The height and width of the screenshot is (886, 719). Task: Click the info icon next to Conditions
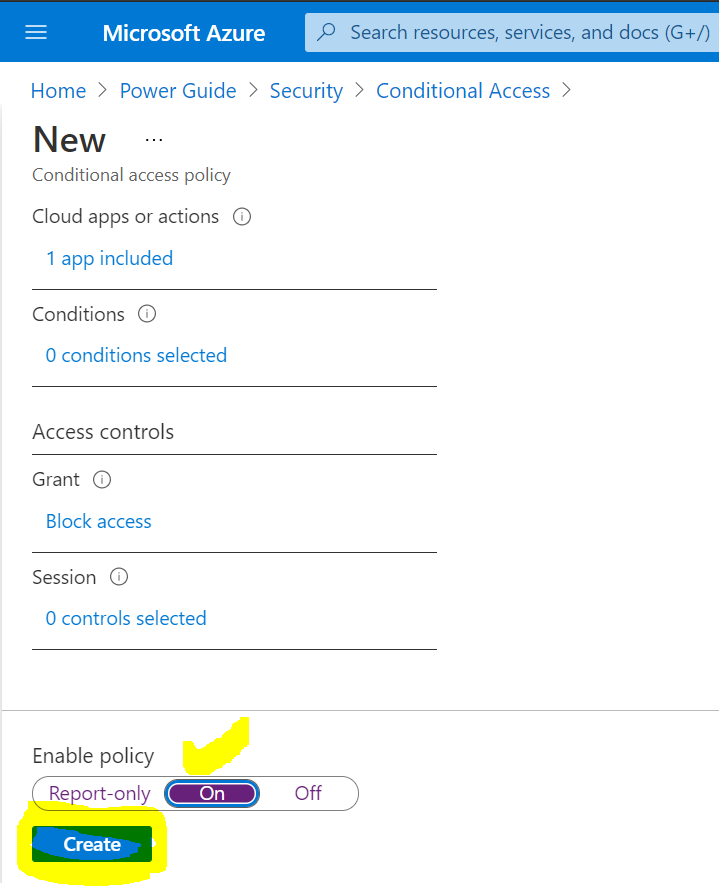pyautogui.click(x=146, y=314)
